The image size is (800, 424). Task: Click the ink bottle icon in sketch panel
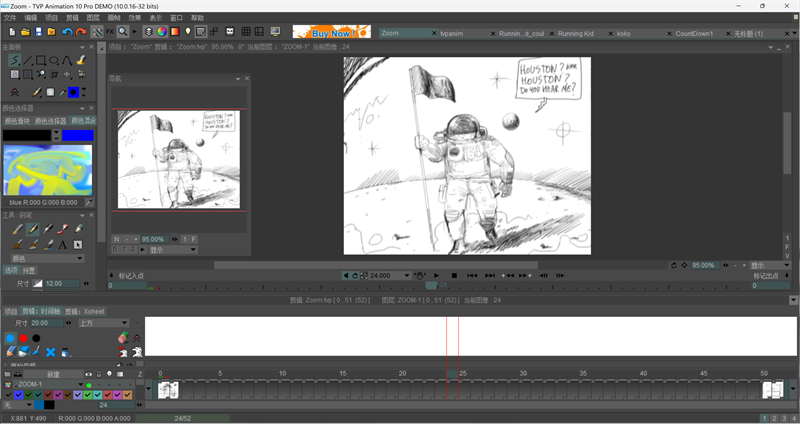[x=65, y=352]
